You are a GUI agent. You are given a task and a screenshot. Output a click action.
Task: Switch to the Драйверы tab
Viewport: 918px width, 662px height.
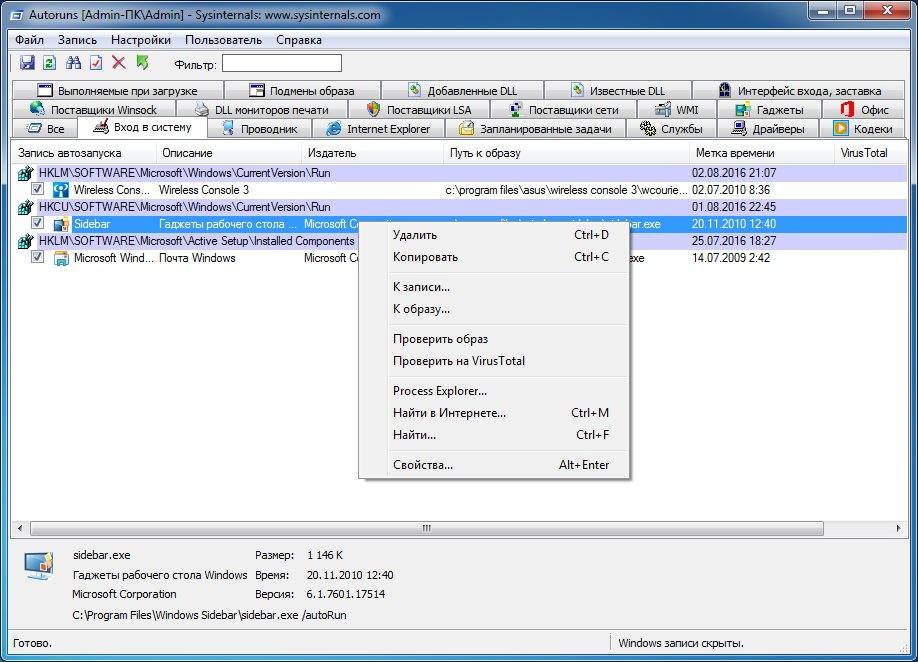click(x=767, y=129)
